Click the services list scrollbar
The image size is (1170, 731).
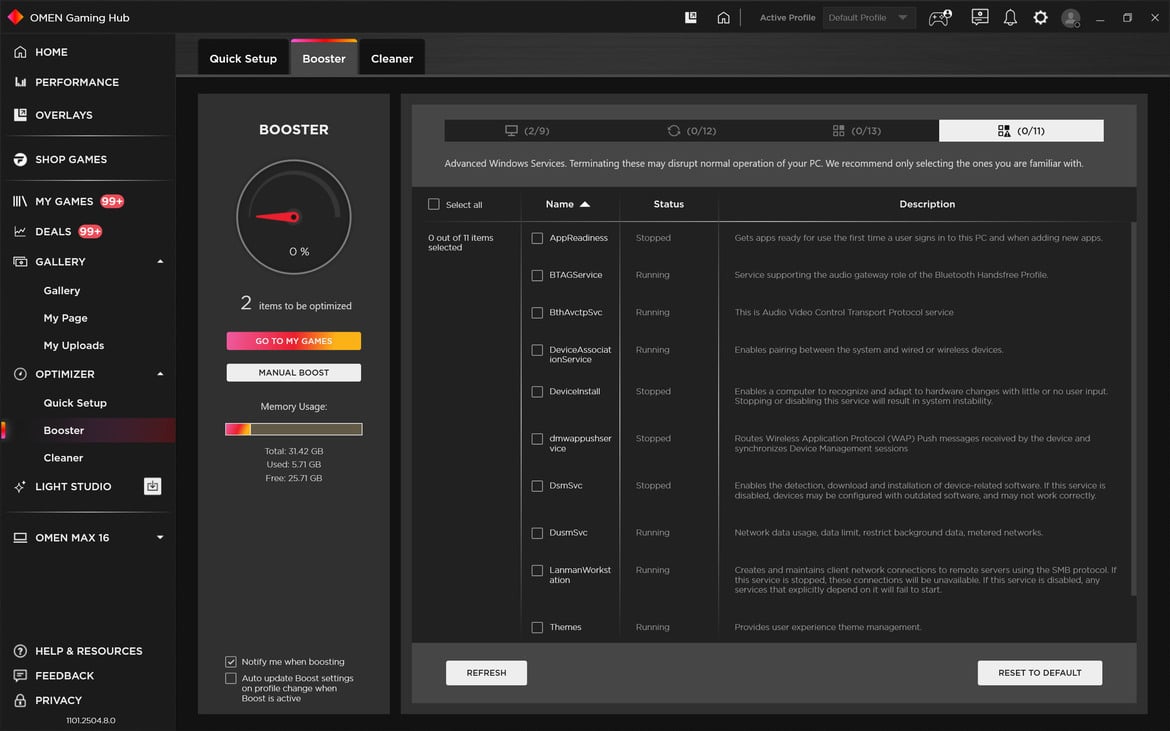tap(1133, 409)
